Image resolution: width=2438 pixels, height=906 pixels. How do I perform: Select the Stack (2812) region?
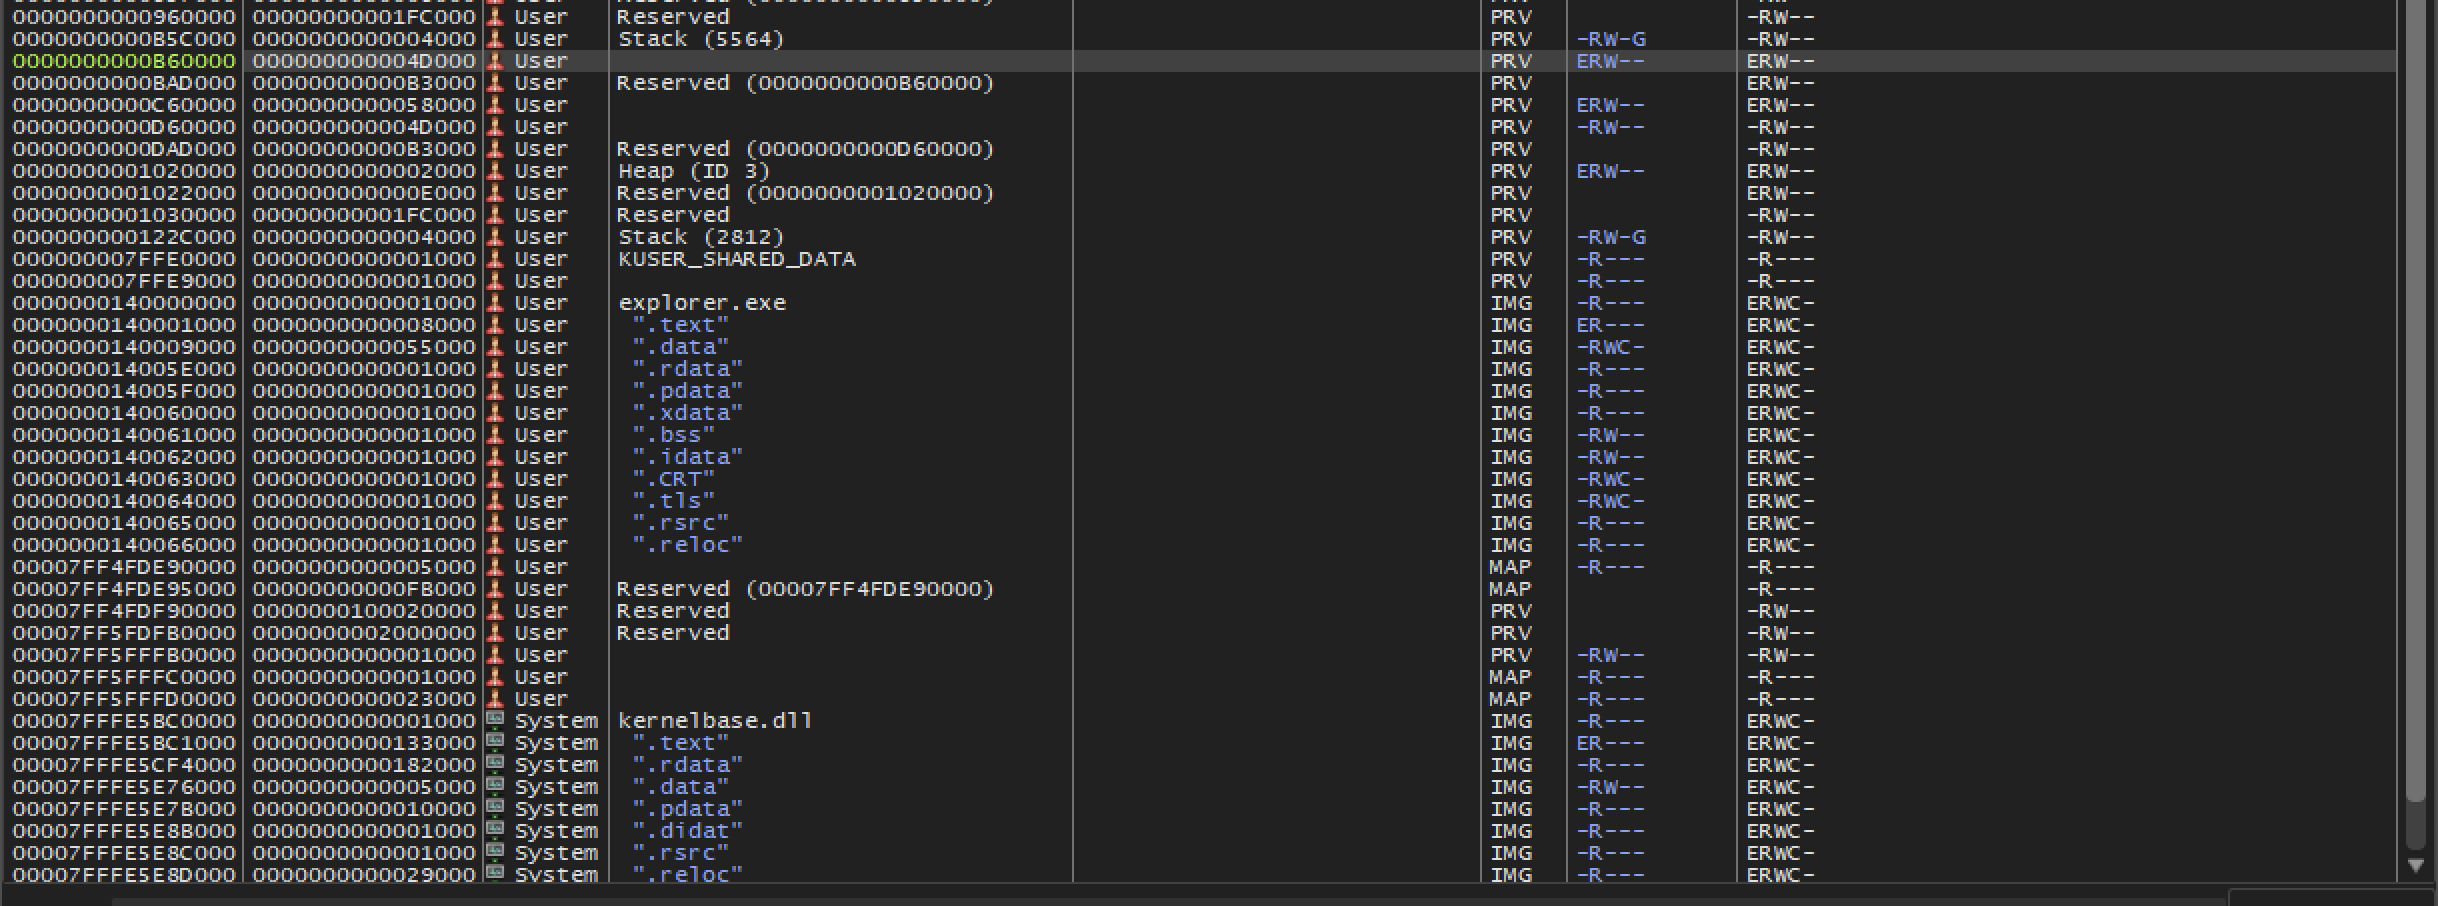coord(701,237)
